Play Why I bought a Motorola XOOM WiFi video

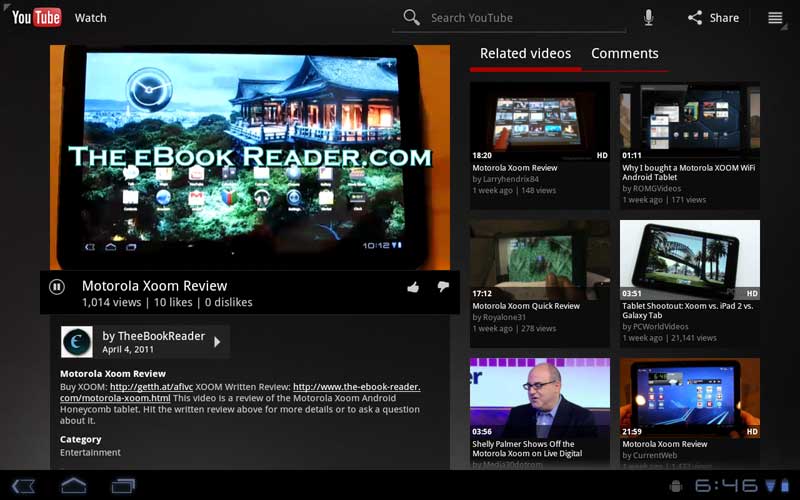[x=690, y=121]
